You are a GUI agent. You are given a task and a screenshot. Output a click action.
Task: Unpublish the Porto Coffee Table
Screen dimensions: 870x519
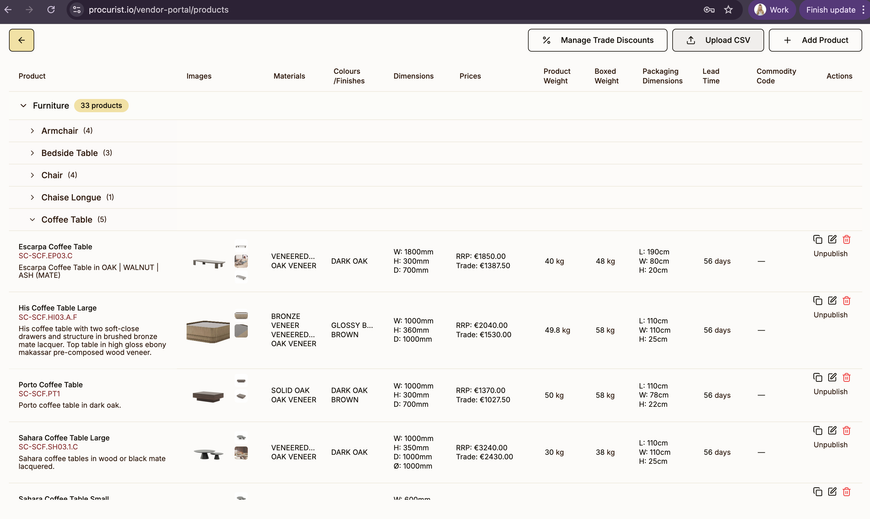[830, 392]
